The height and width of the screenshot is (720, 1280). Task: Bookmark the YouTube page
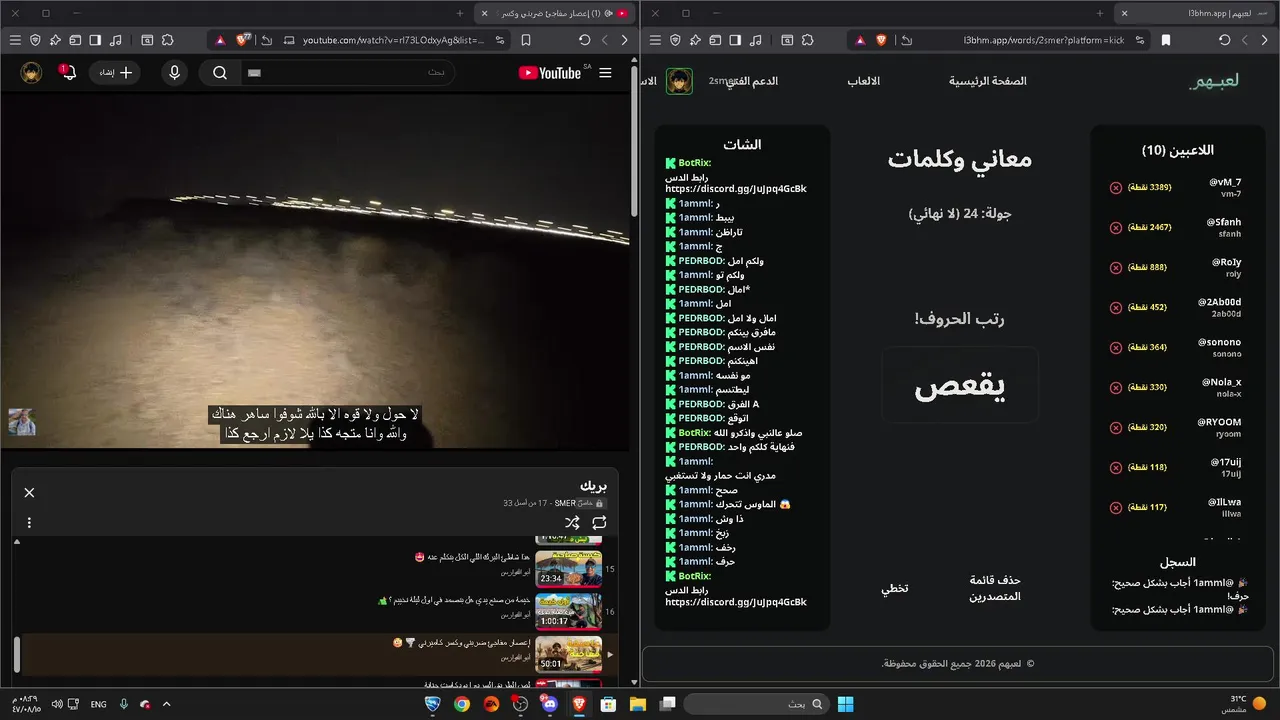[x=526, y=40]
